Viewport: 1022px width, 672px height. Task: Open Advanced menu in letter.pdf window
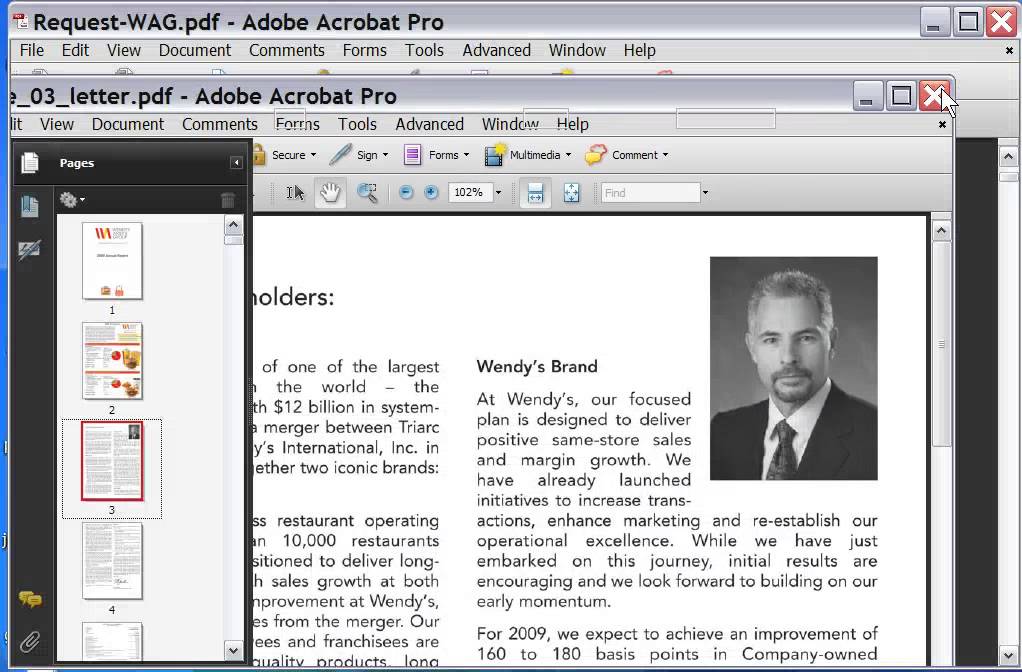pyautogui.click(x=430, y=124)
